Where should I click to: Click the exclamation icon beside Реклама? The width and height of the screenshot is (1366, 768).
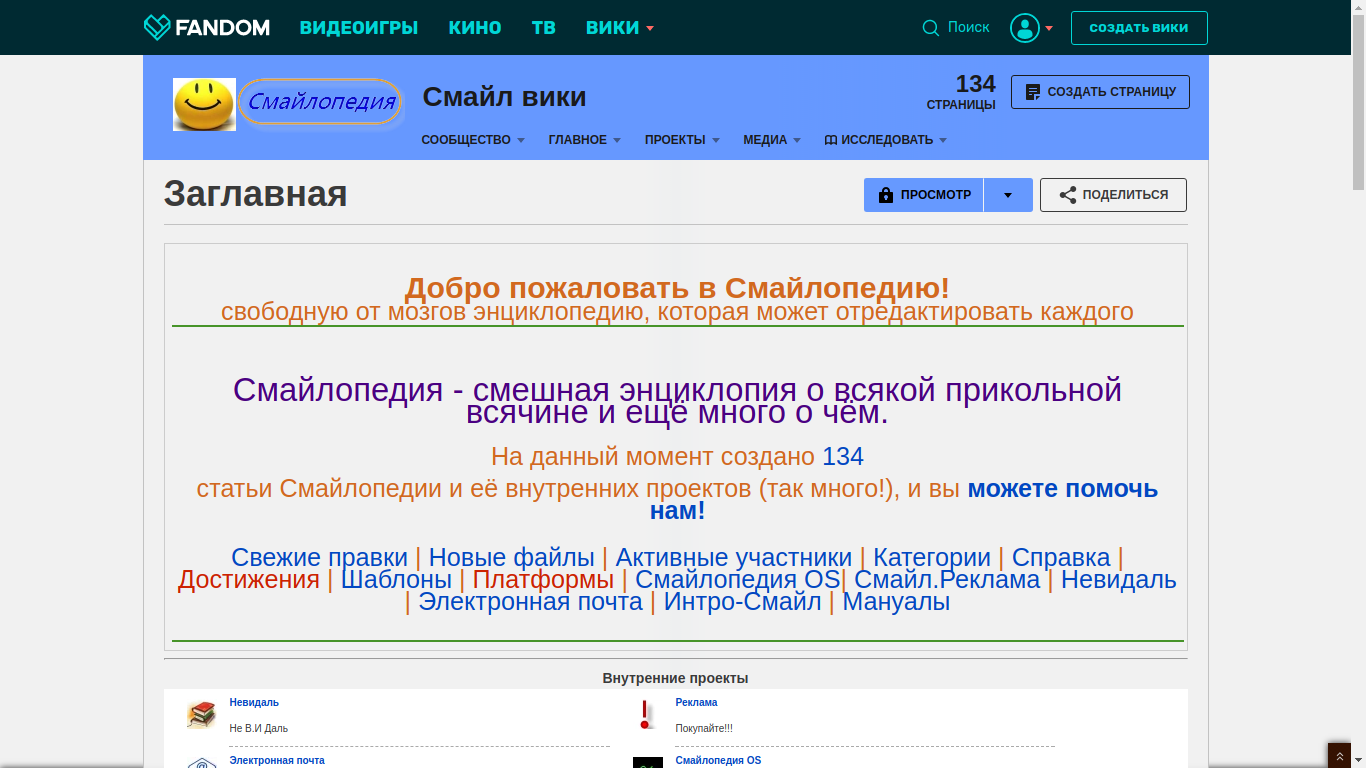point(646,714)
